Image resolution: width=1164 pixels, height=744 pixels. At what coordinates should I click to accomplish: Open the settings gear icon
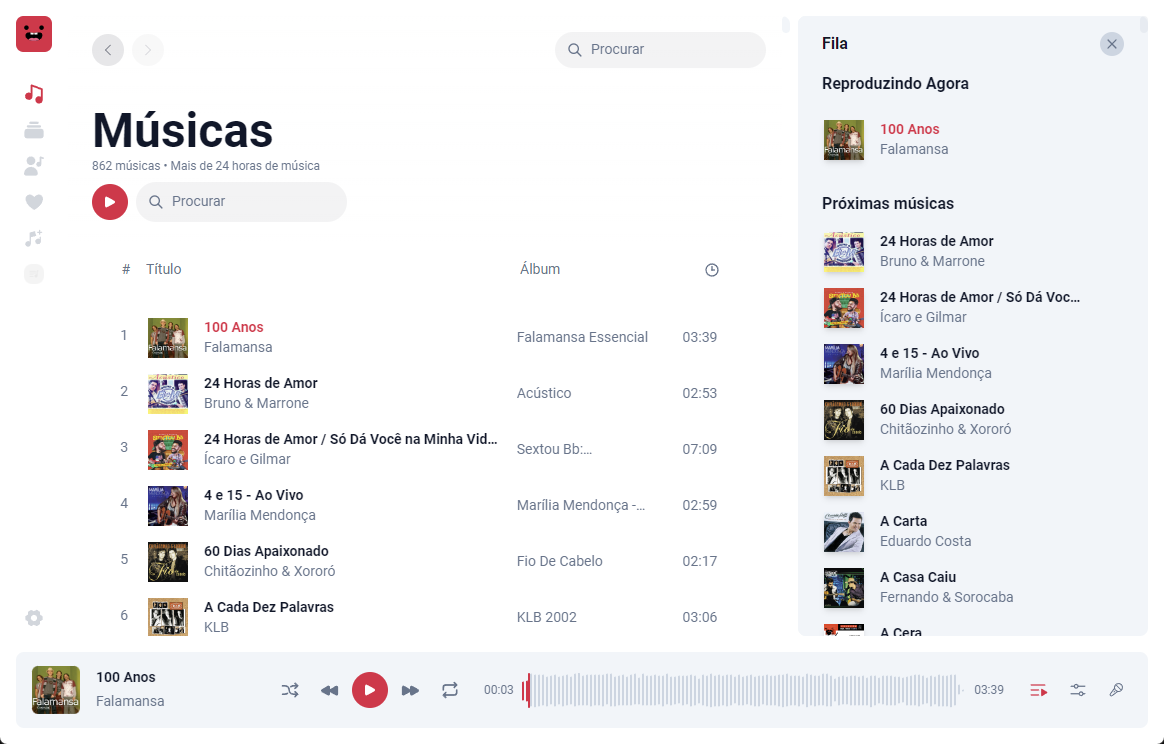pyautogui.click(x=34, y=618)
